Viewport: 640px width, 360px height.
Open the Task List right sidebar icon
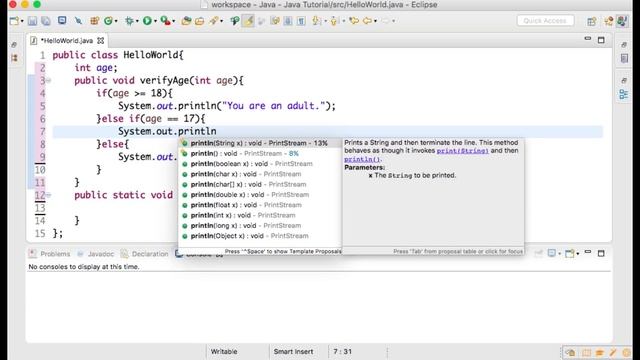coord(624,58)
